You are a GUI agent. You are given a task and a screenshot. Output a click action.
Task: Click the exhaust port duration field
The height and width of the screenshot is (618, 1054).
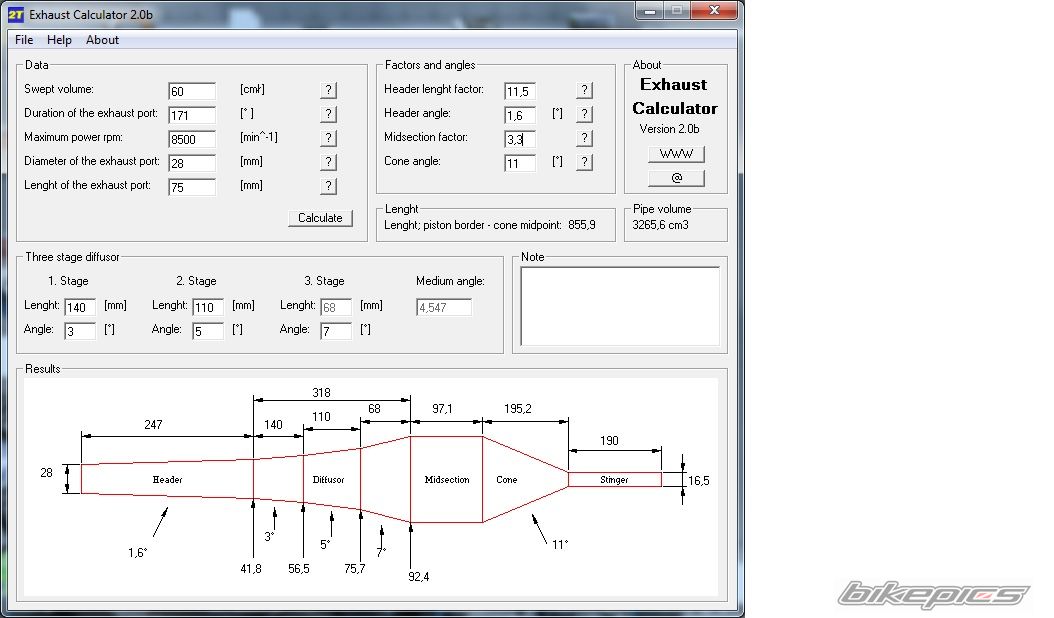pyautogui.click(x=192, y=115)
